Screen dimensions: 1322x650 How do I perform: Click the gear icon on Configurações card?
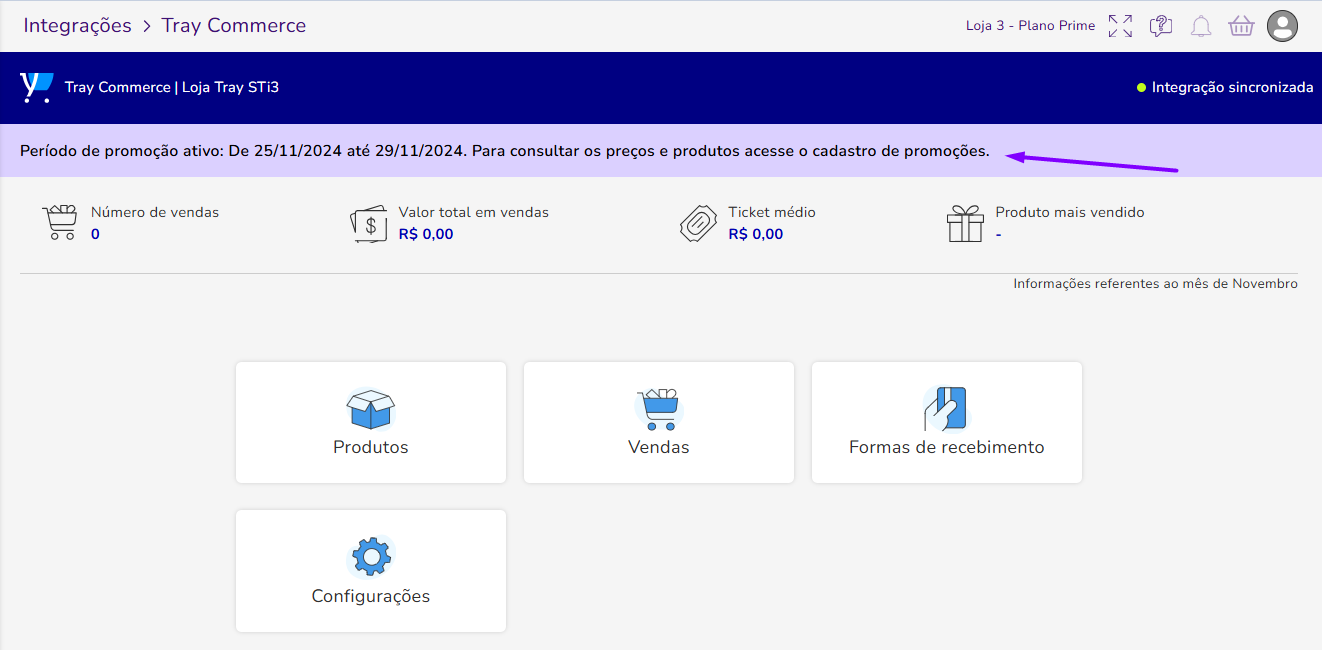pyautogui.click(x=371, y=558)
